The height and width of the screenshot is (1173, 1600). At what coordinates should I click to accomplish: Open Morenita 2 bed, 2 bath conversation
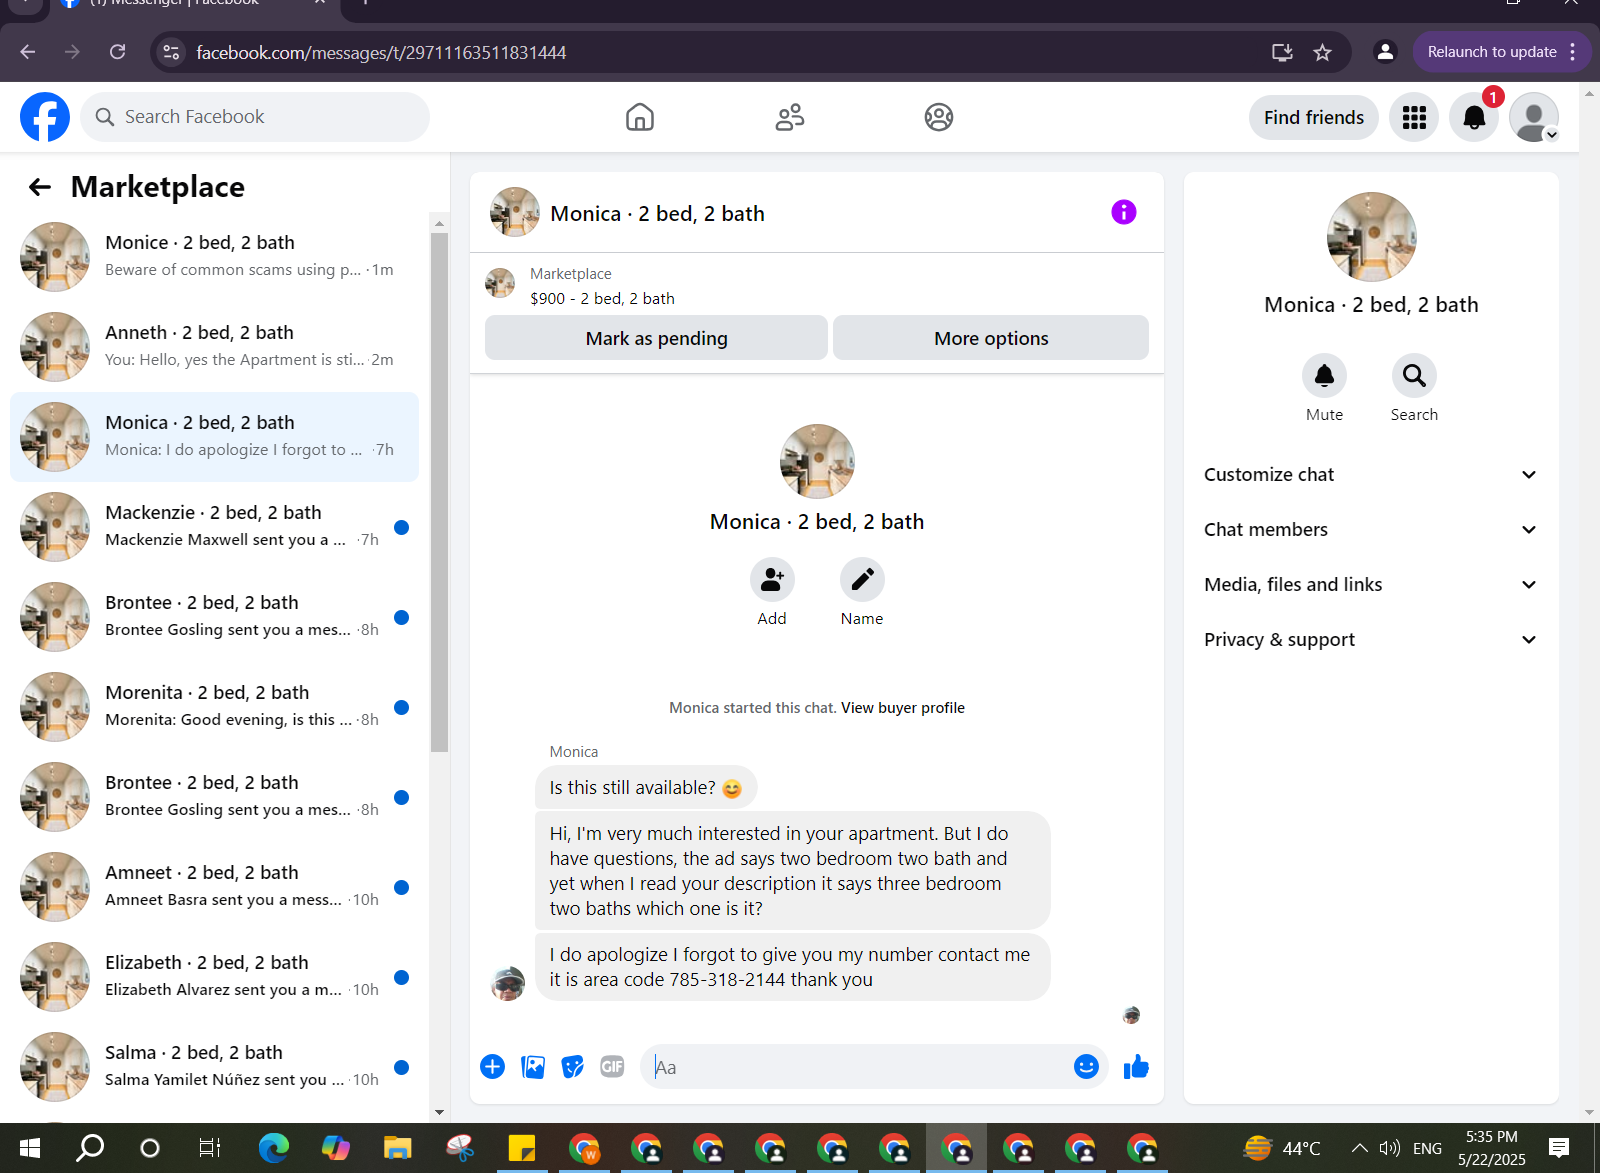[214, 707]
